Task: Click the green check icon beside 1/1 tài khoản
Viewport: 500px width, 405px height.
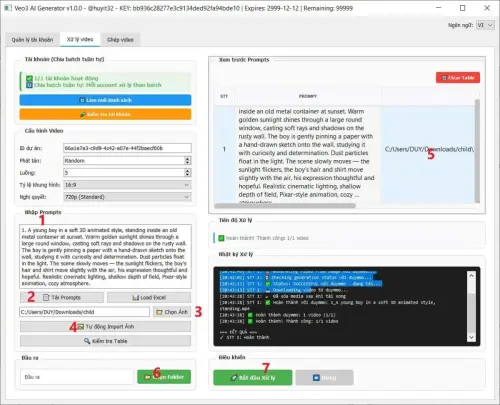Action: click(29, 78)
